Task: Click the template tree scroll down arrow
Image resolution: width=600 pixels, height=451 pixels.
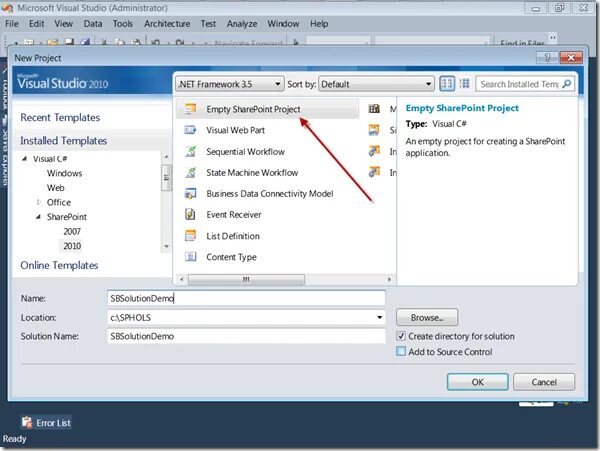Action: click(x=166, y=246)
